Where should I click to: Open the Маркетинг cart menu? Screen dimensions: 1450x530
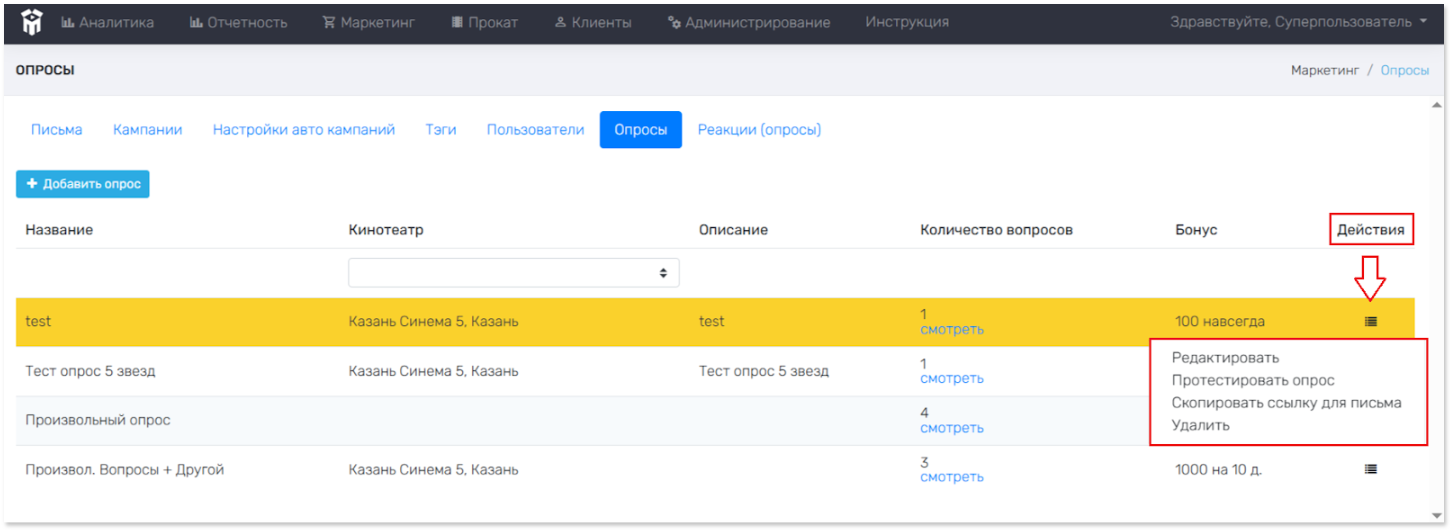click(x=368, y=22)
